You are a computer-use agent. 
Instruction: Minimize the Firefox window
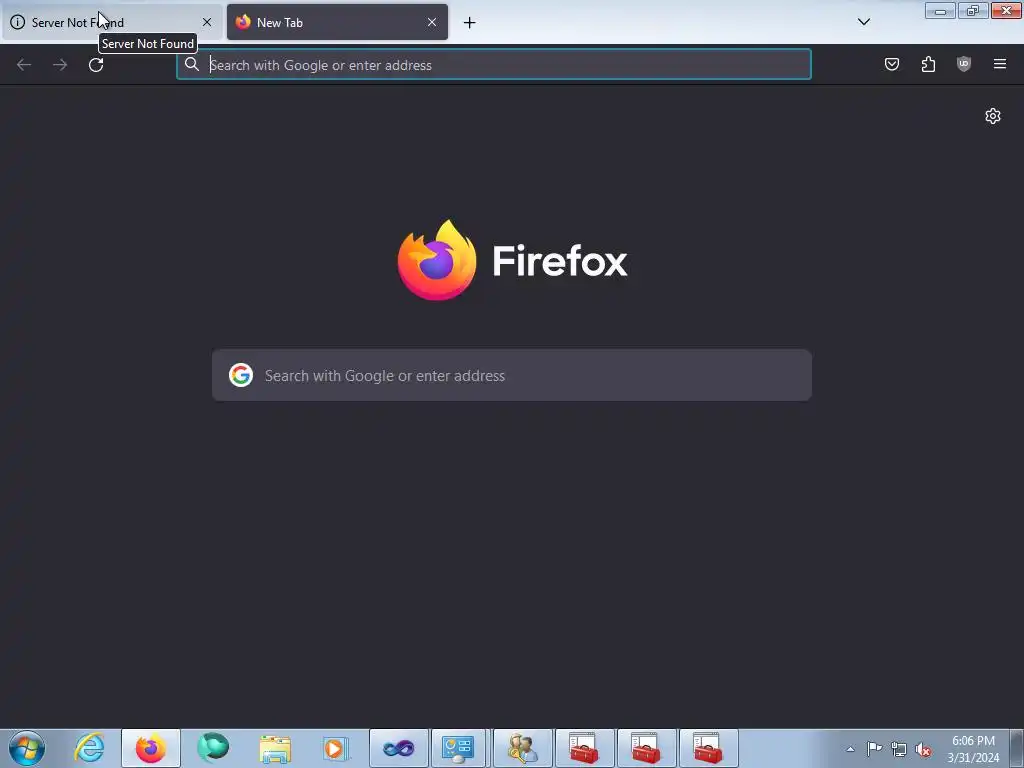click(x=940, y=10)
